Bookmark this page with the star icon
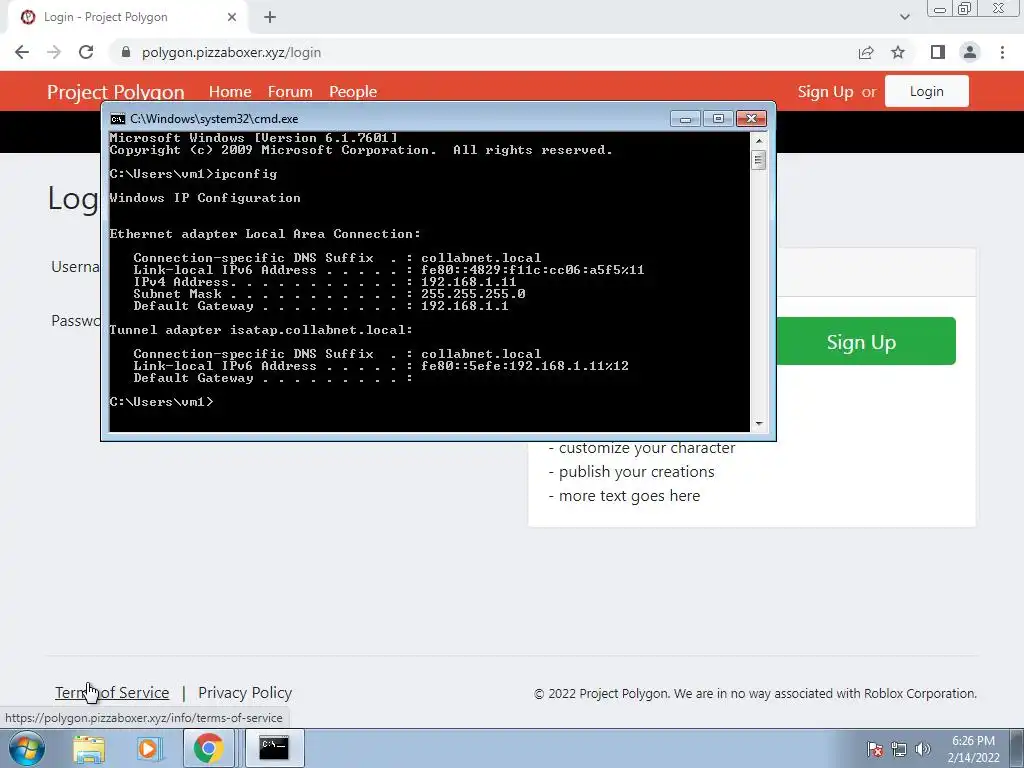Image resolution: width=1024 pixels, height=768 pixels. click(x=898, y=52)
